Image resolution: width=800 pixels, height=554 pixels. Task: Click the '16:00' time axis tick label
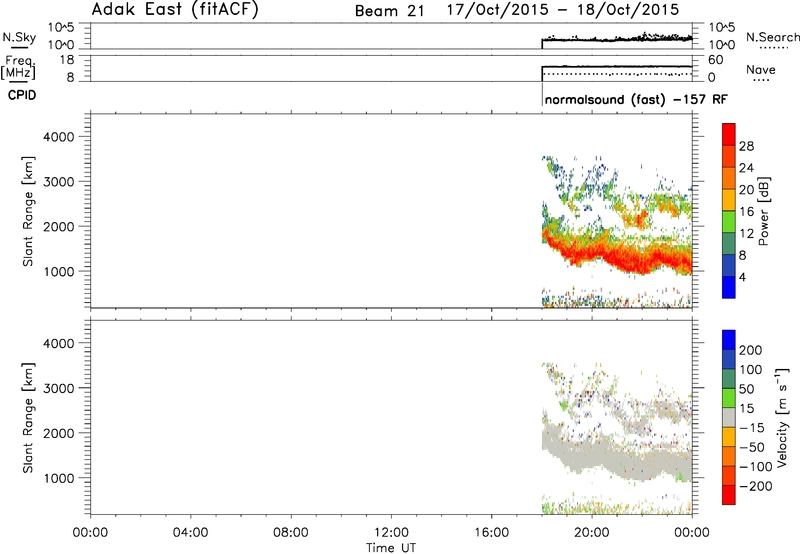[x=492, y=533]
